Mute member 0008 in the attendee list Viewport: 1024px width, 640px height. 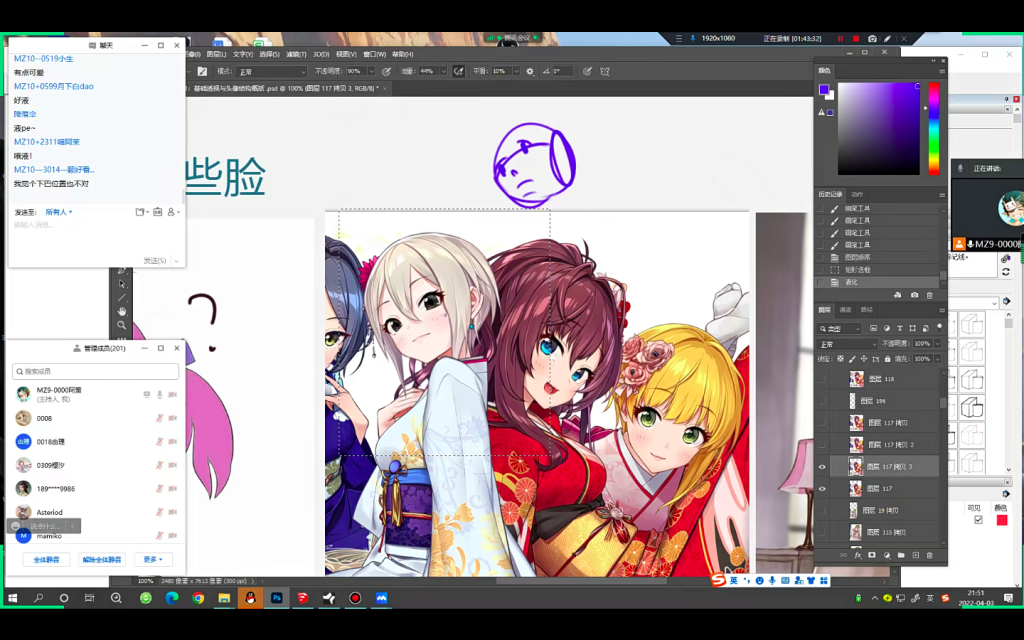point(160,419)
